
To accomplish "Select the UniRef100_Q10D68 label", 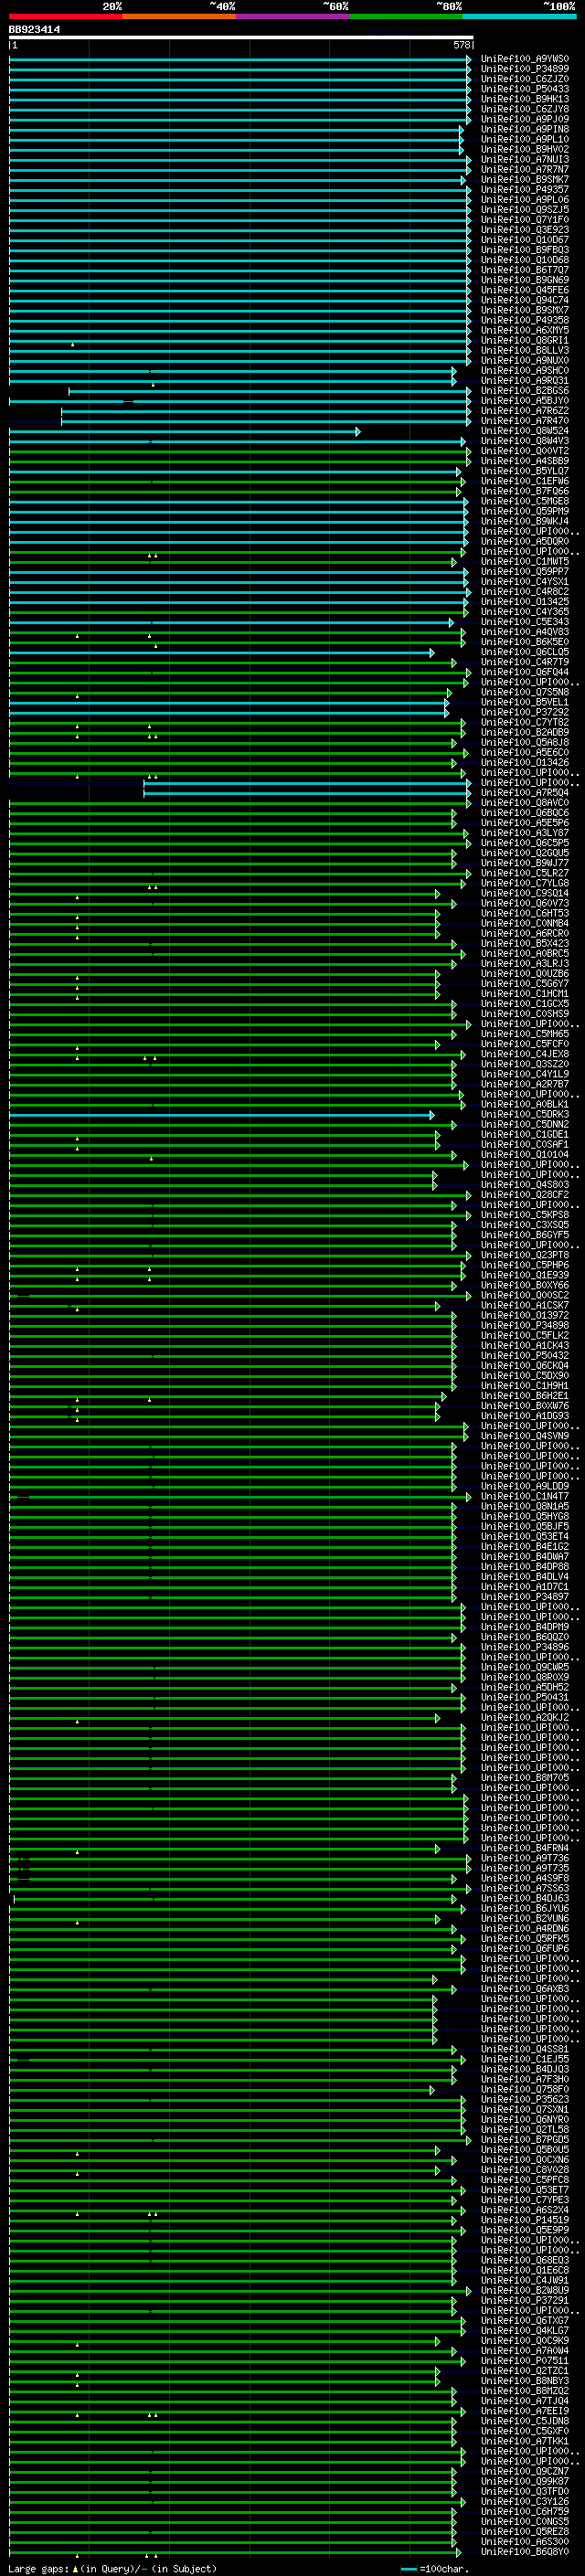I will (x=524, y=260).
